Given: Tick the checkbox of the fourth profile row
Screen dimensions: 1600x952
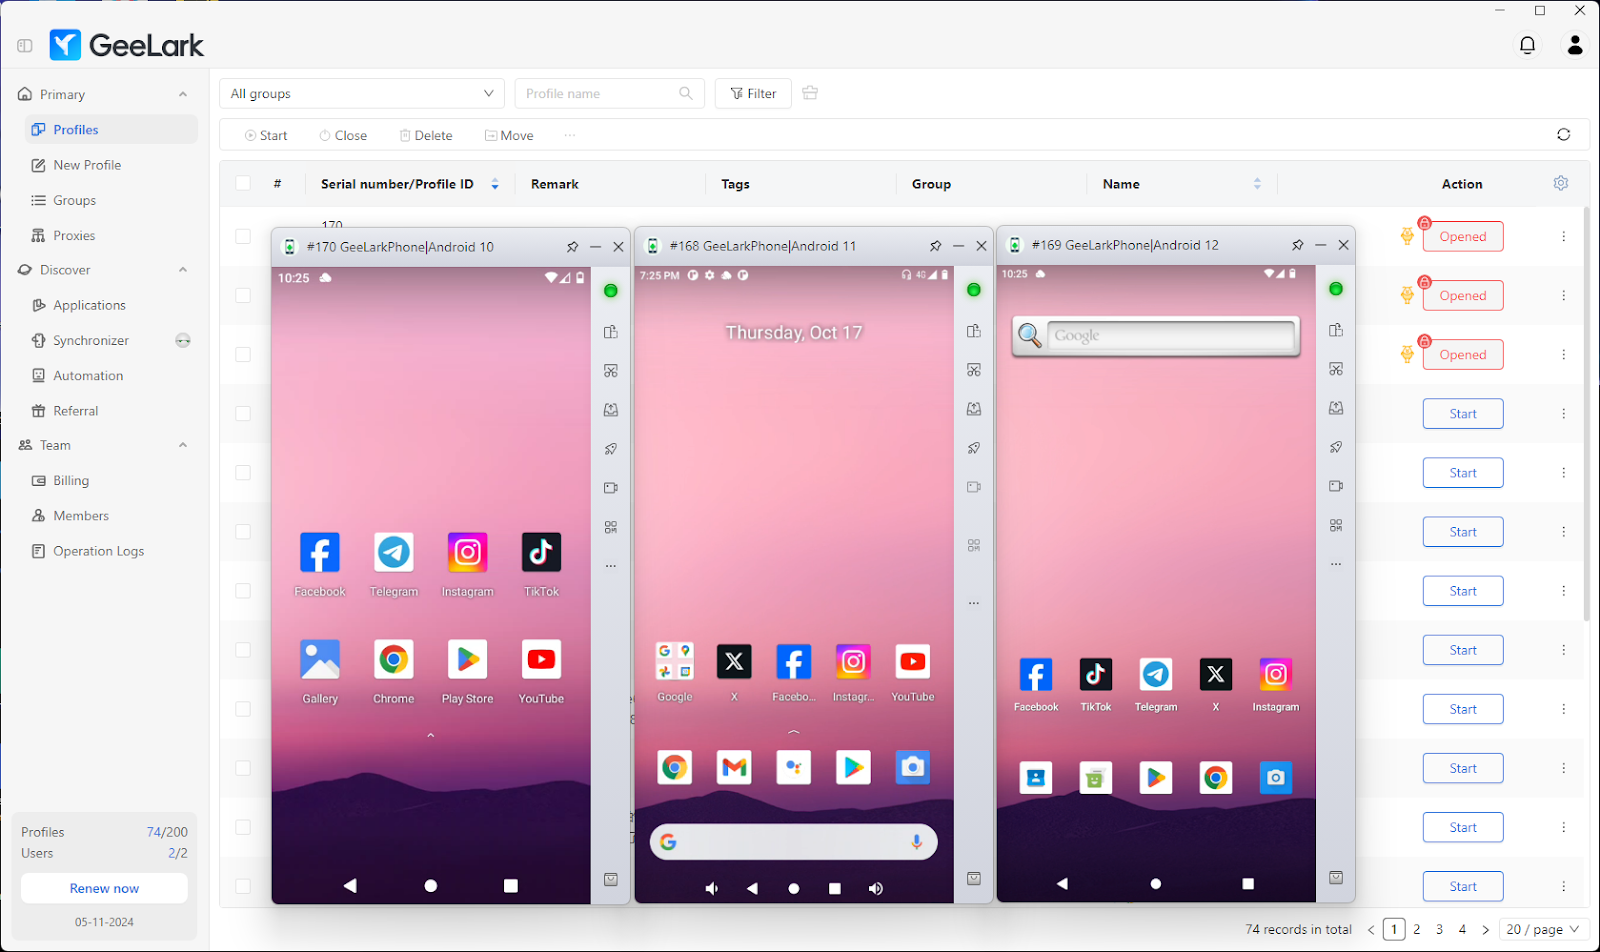Looking at the screenshot, I should pos(243,413).
